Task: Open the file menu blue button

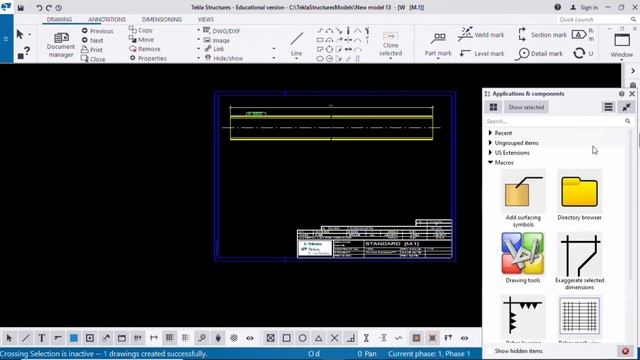Action: tap(6, 39)
